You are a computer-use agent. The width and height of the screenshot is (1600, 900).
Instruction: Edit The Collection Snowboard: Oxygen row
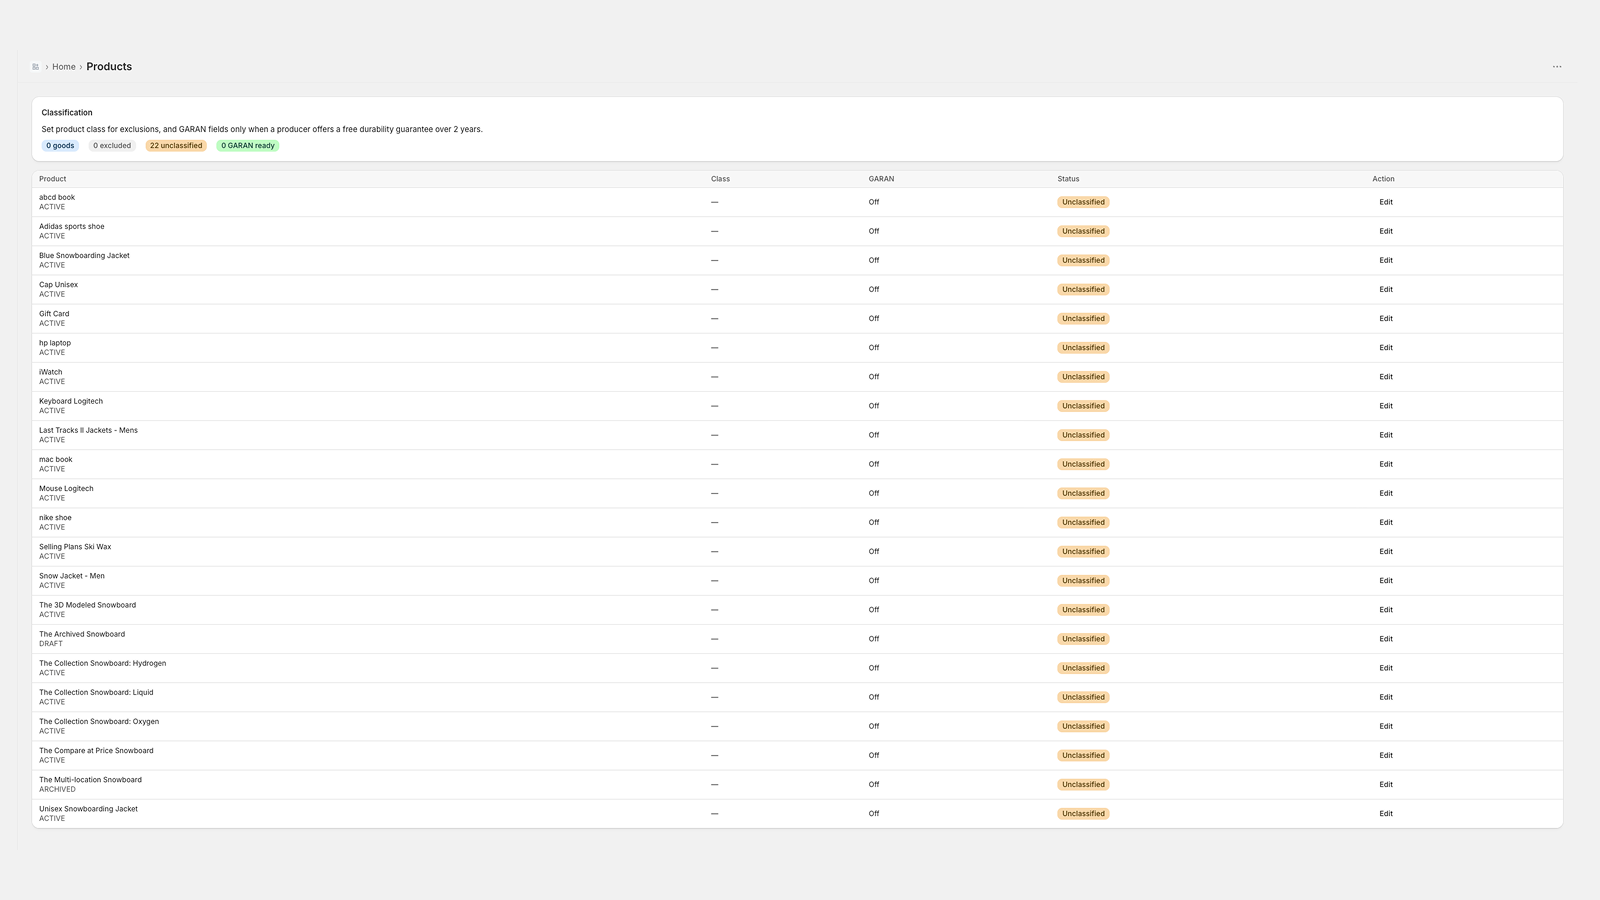point(1386,726)
